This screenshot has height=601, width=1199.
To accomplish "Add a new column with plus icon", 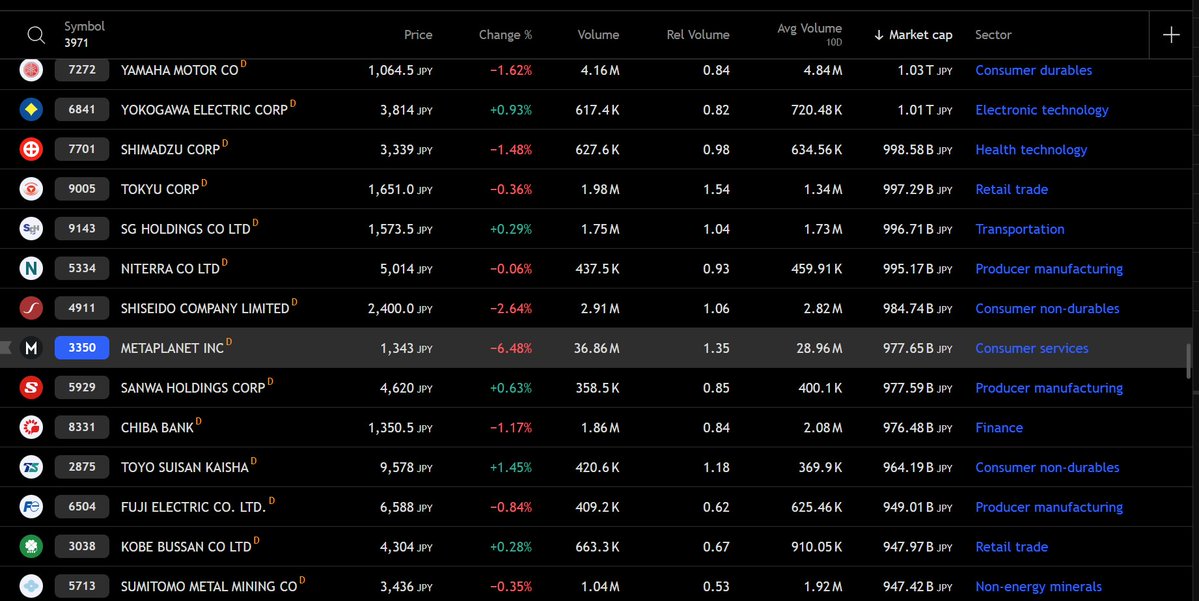I will pyautogui.click(x=1171, y=34).
